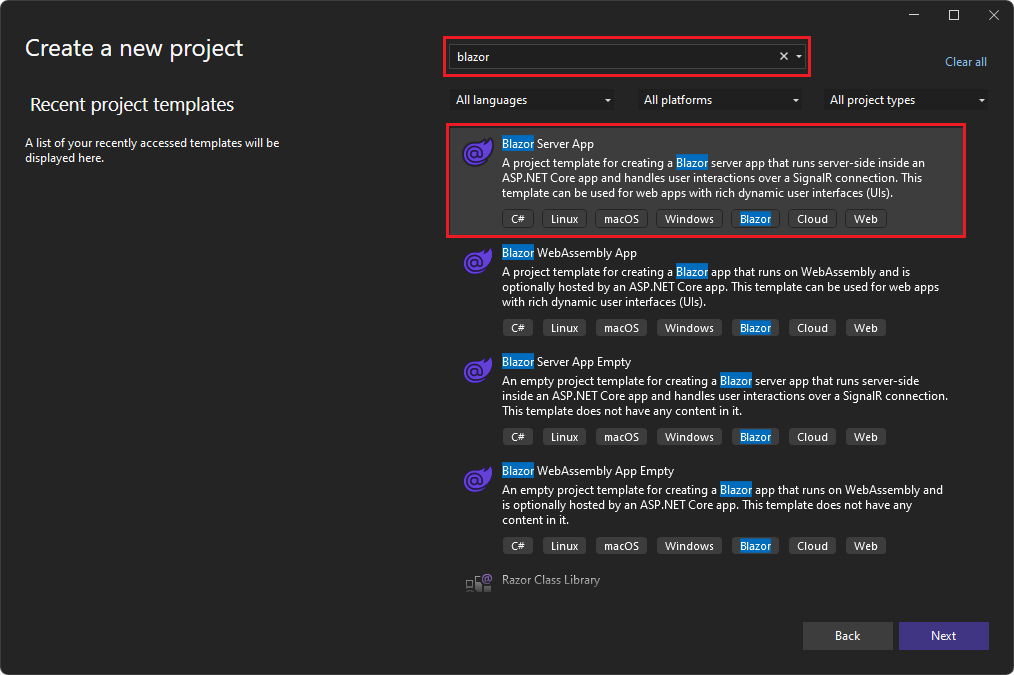Click the C# tag under Blazor Server App
The image size is (1014, 675).
point(518,219)
